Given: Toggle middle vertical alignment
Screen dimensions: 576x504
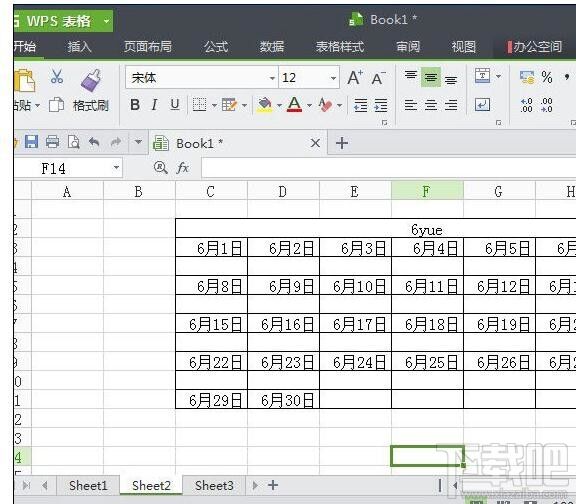Looking at the screenshot, I should [431, 77].
